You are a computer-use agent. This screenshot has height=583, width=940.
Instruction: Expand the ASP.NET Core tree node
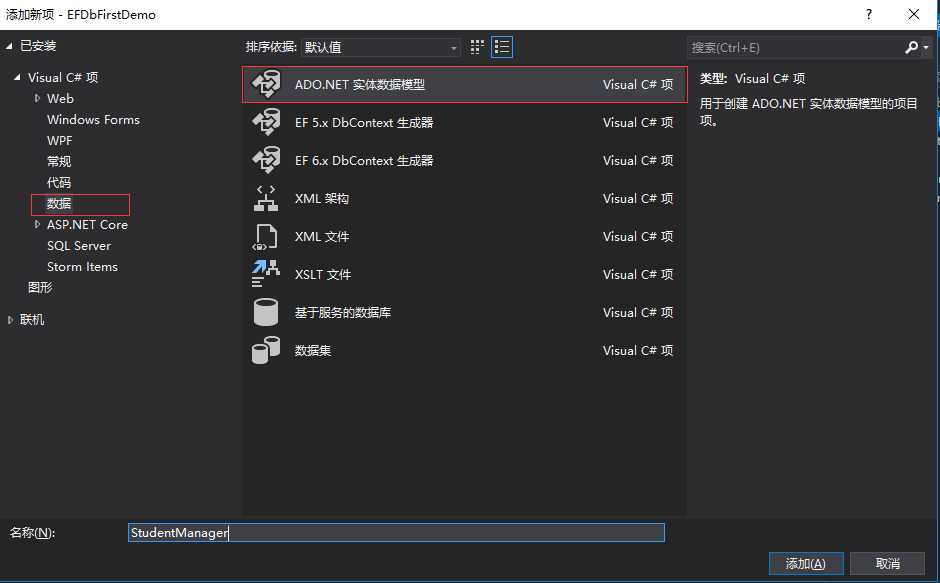tap(37, 224)
